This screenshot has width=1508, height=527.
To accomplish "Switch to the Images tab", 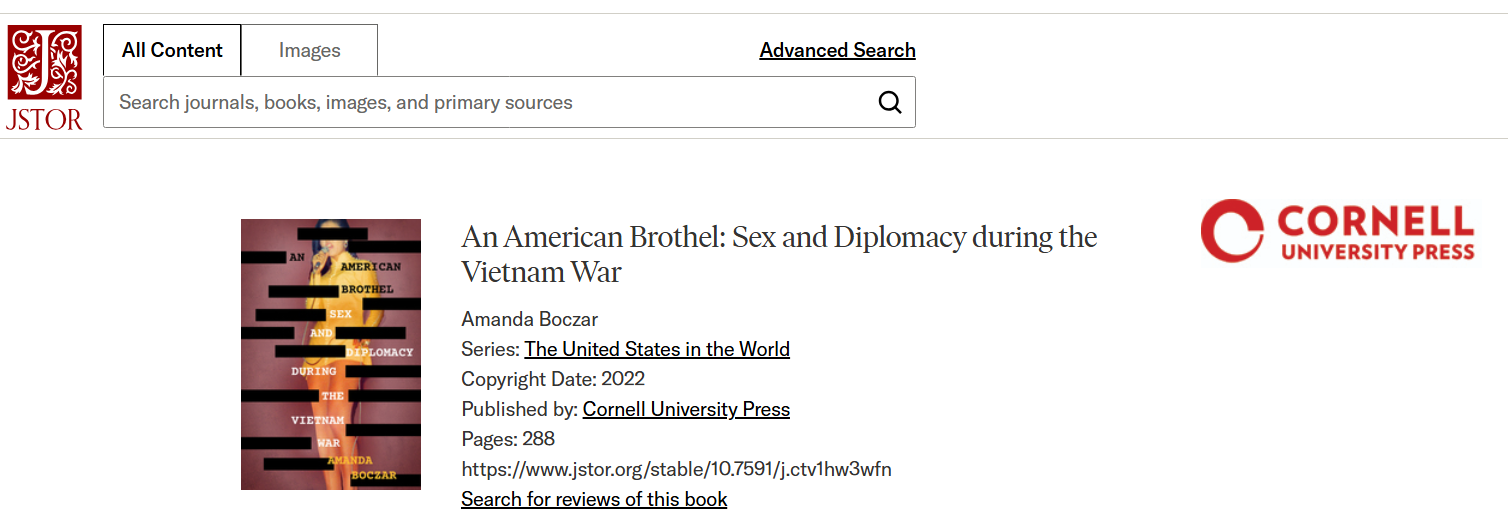I will pyautogui.click(x=309, y=50).
